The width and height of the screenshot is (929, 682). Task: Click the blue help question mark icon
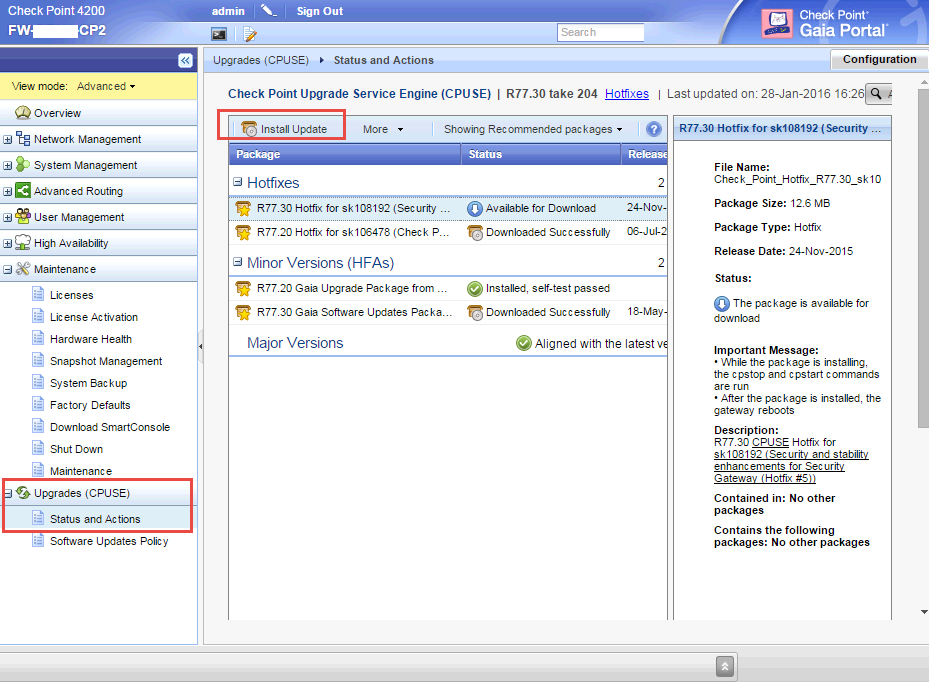coord(653,129)
